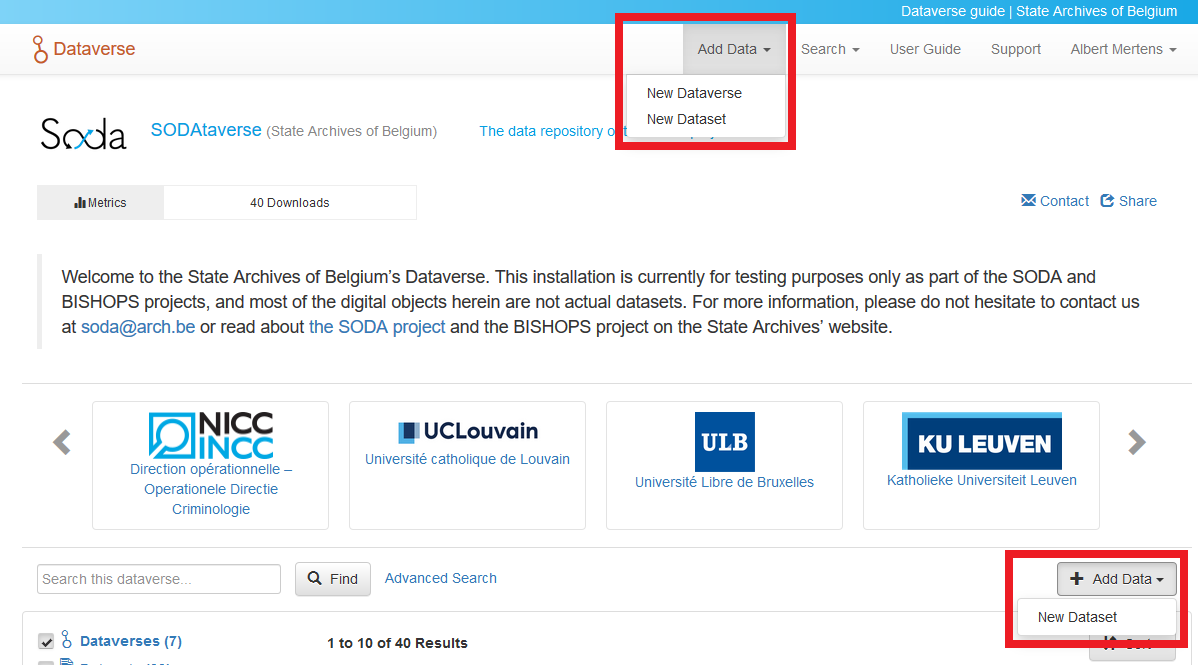The image size is (1198, 665).
Task: Click the SODAtaverse title link
Action: [206, 130]
